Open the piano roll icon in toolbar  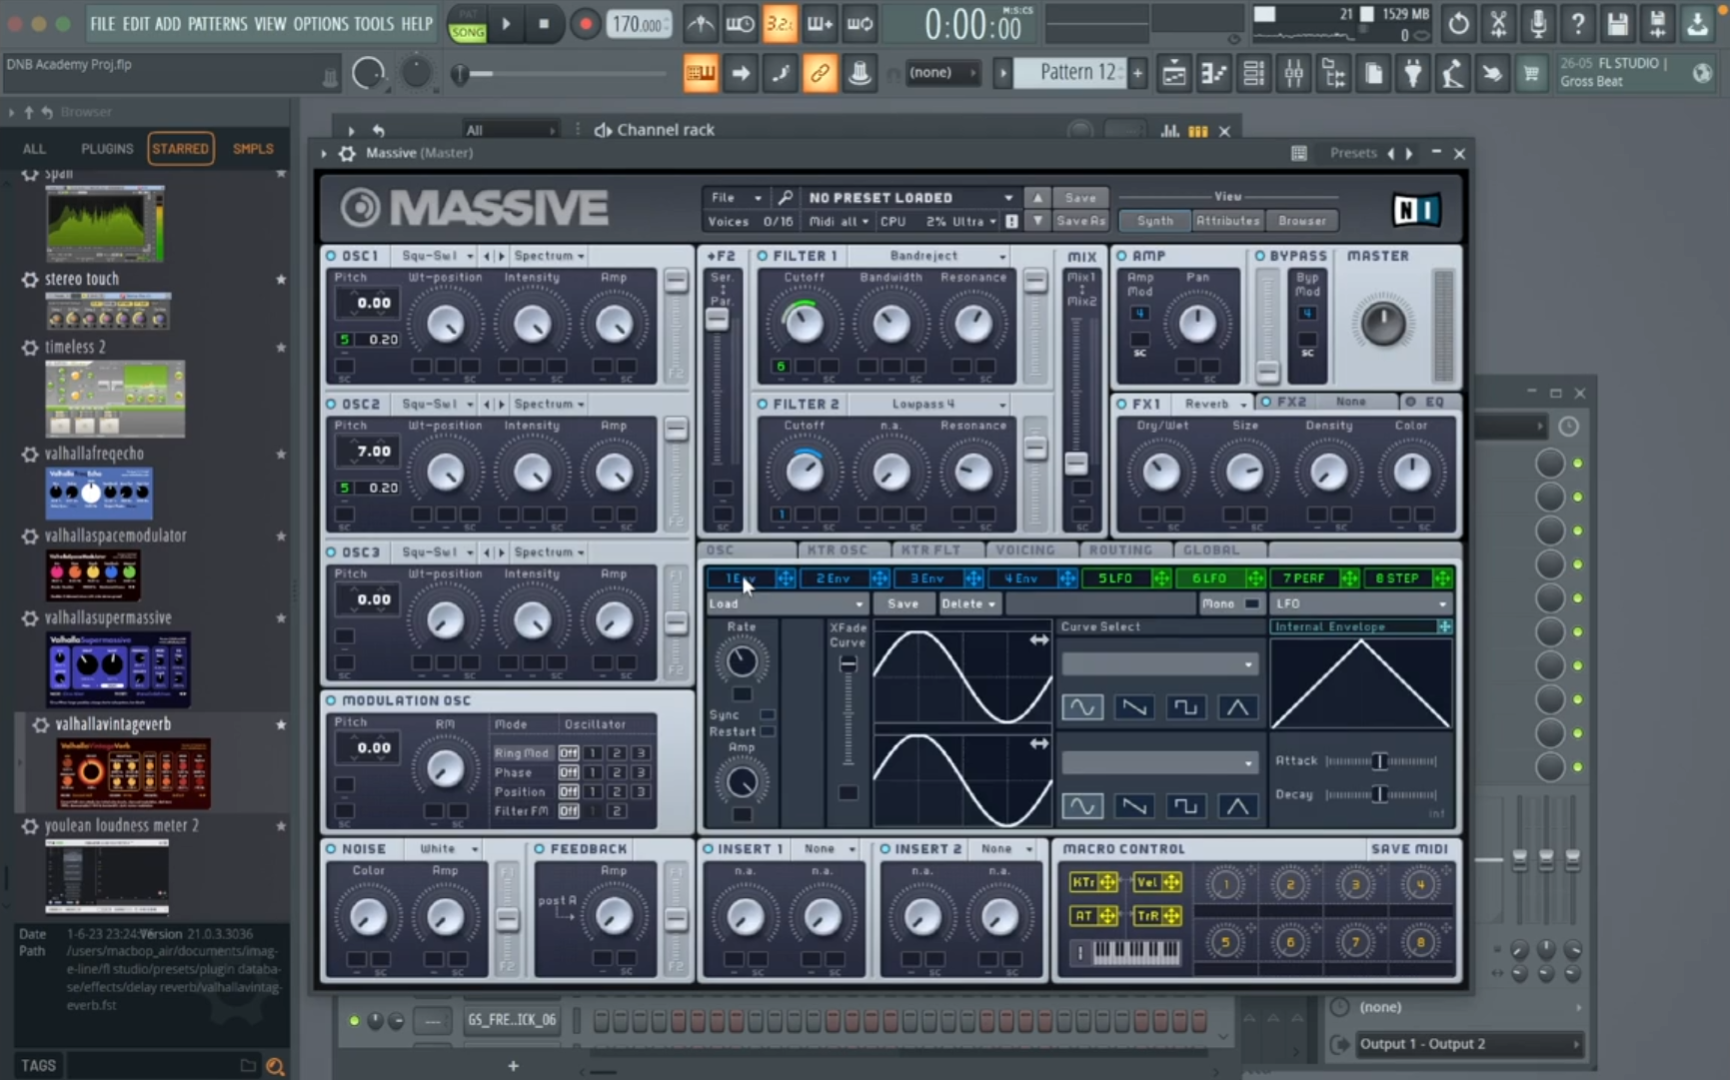(1213, 73)
